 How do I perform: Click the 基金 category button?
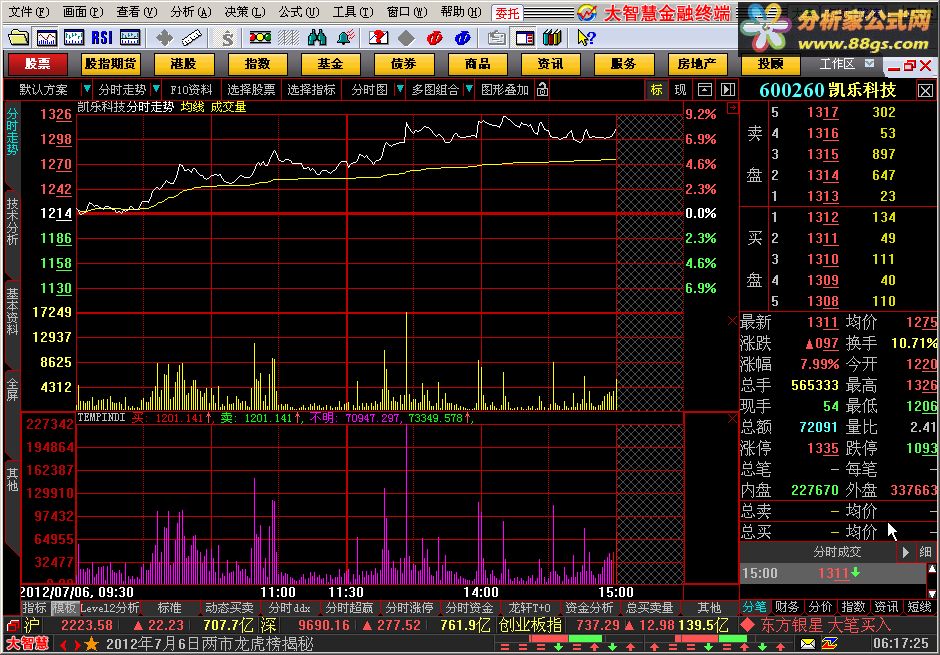[x=330, y=64]
